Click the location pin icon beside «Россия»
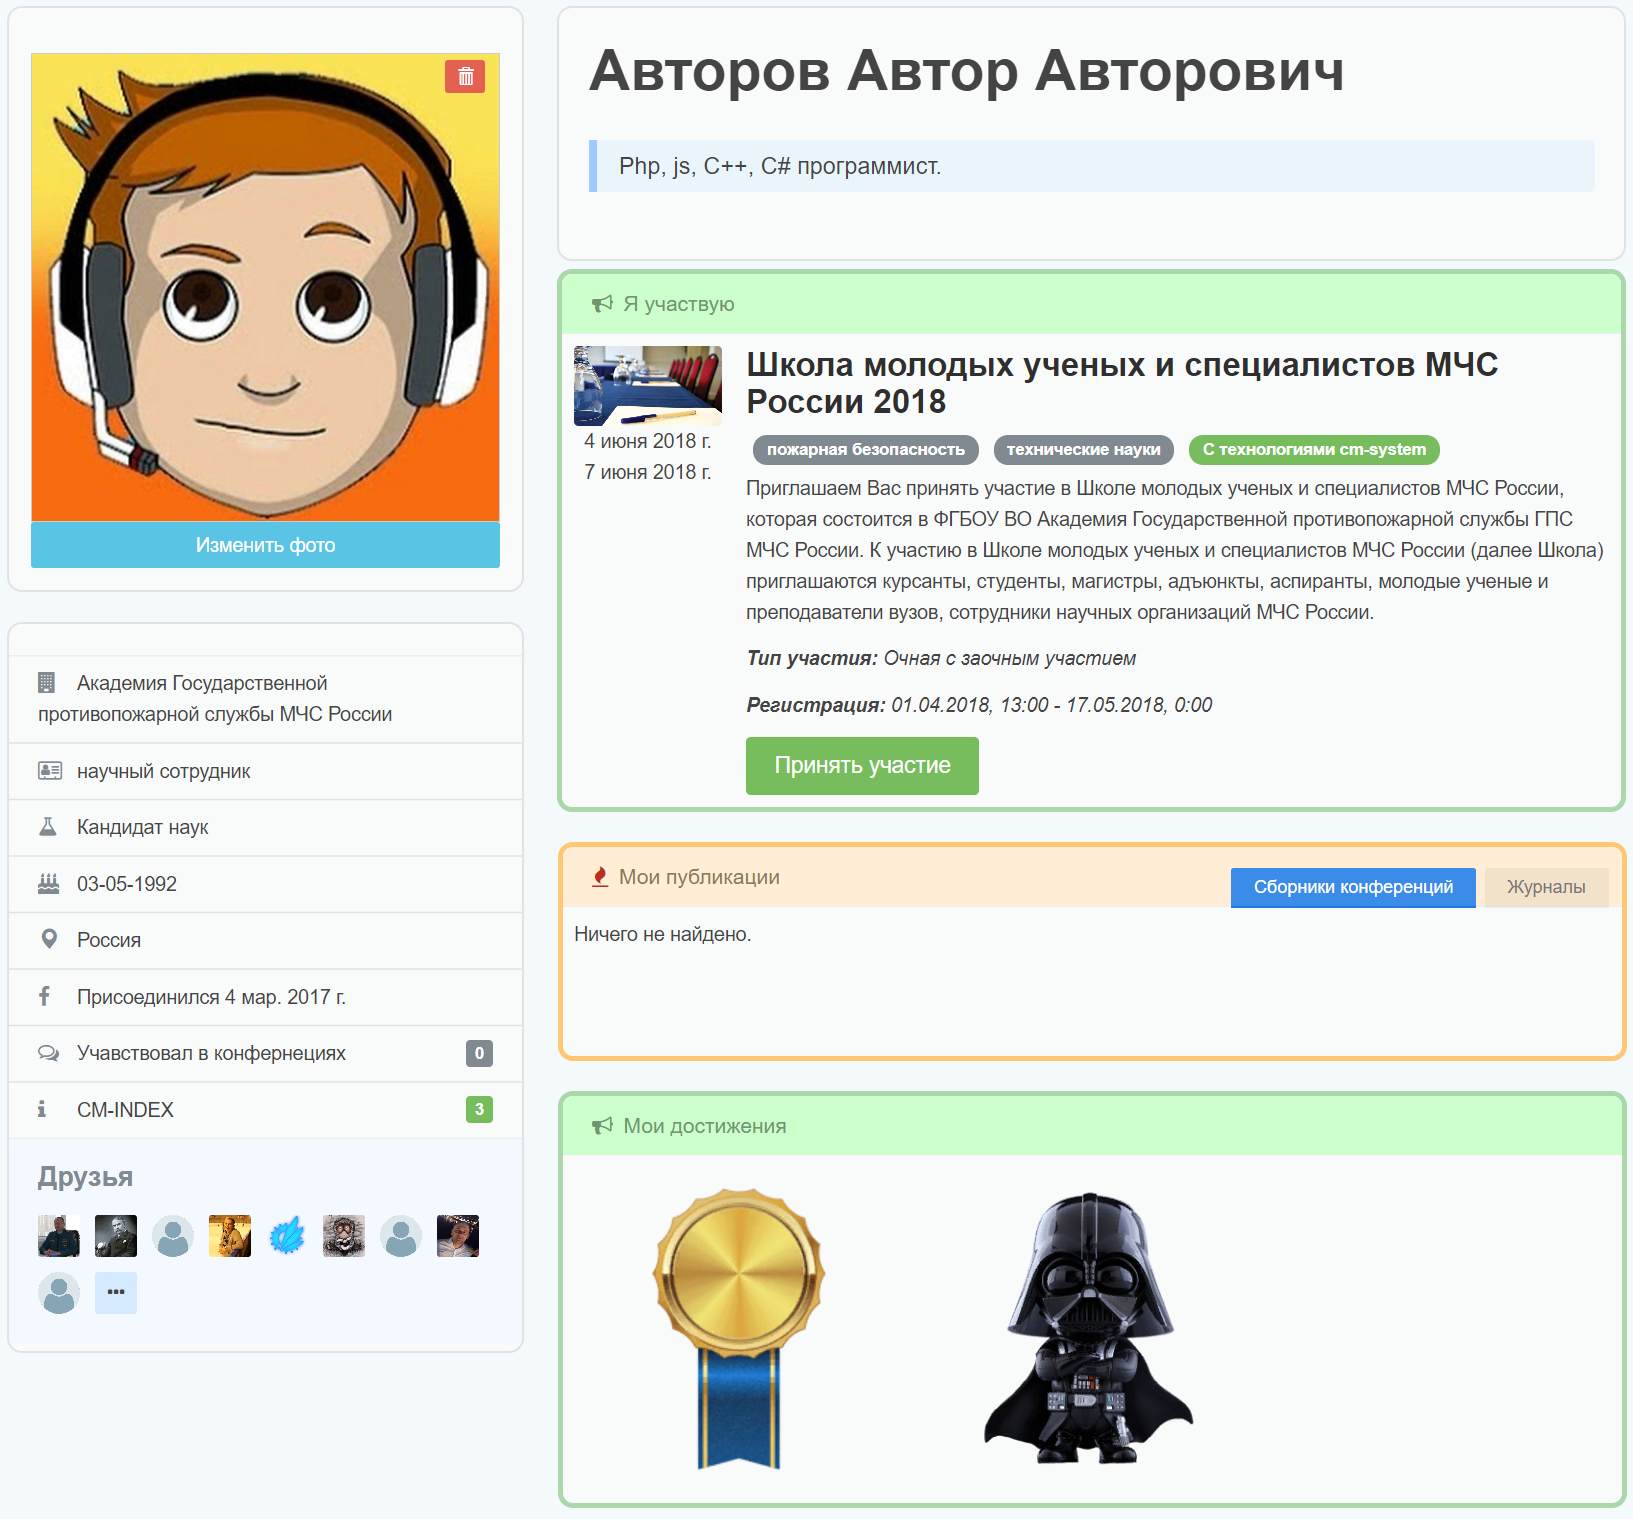 point(46,939)
